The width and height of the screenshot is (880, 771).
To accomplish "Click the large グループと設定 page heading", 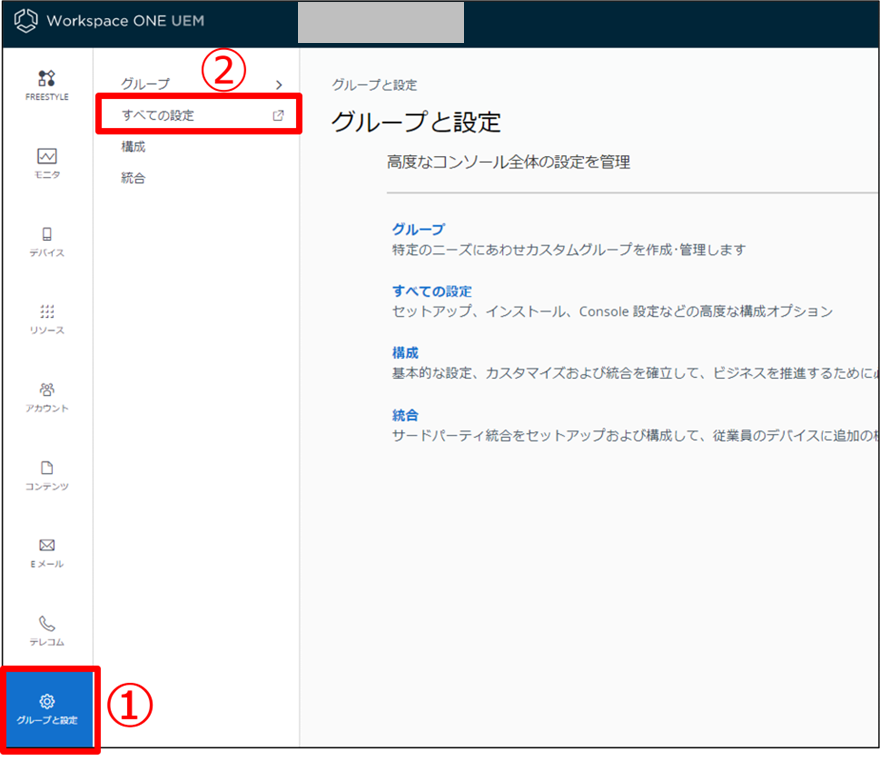I will coord(416,122).
